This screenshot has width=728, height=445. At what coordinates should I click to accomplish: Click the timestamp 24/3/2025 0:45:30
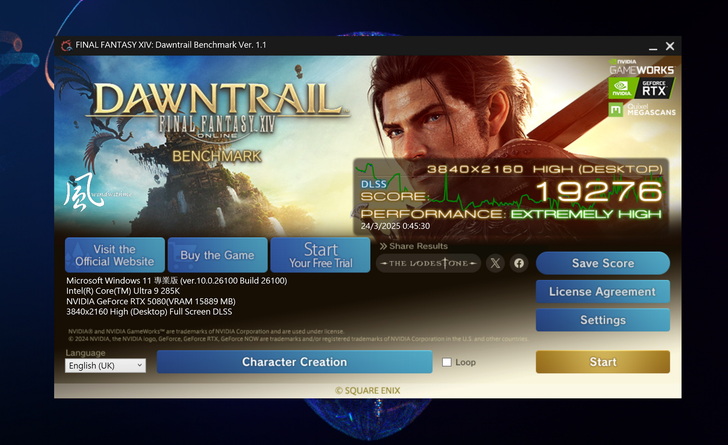click(x=395, y=226)
